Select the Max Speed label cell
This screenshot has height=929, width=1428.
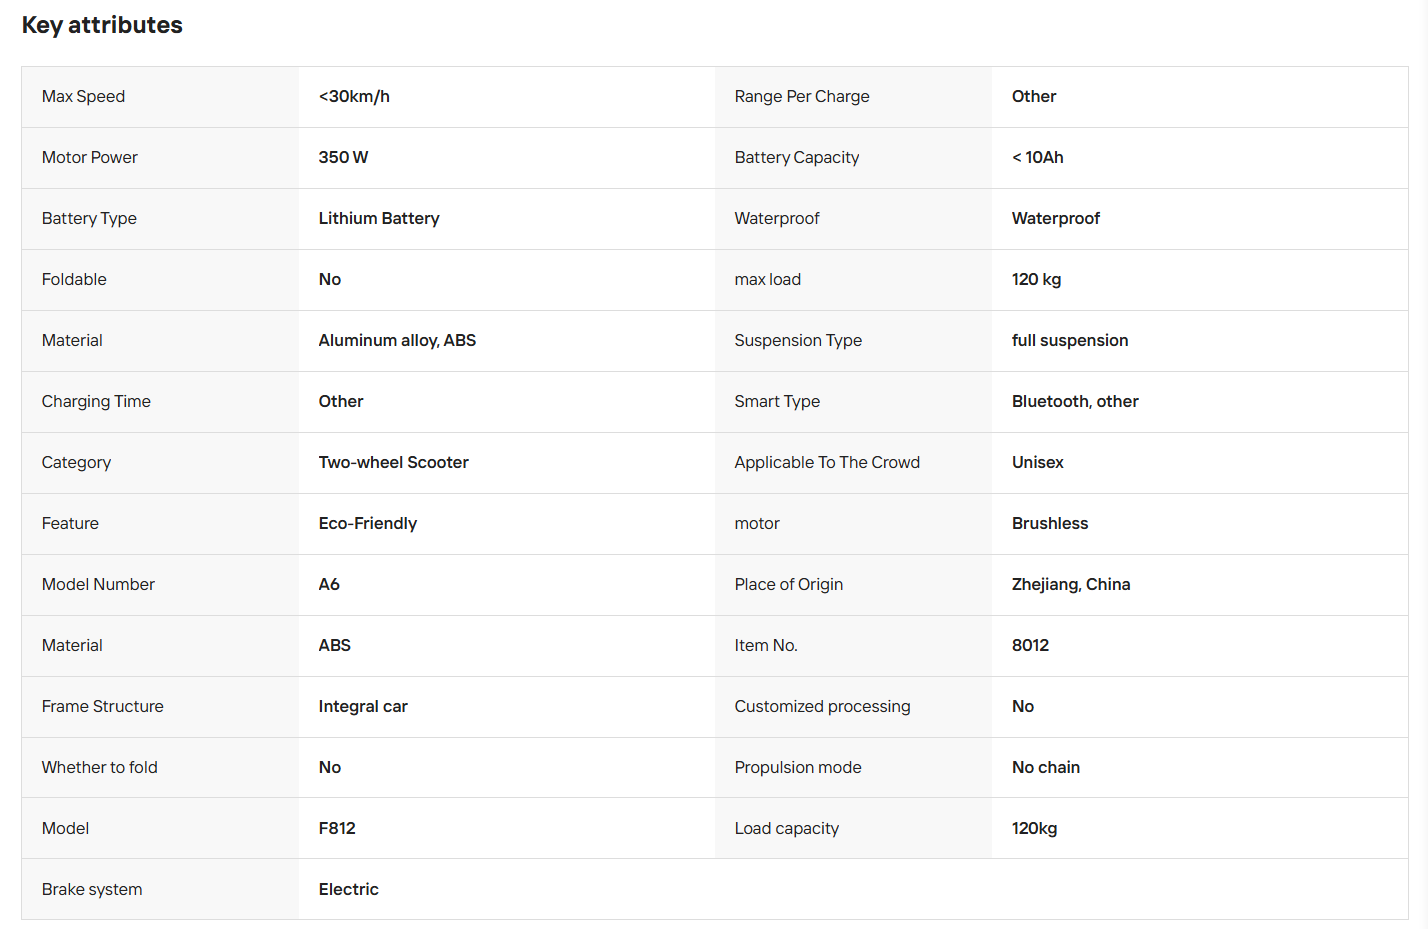[x=160, y=97]
